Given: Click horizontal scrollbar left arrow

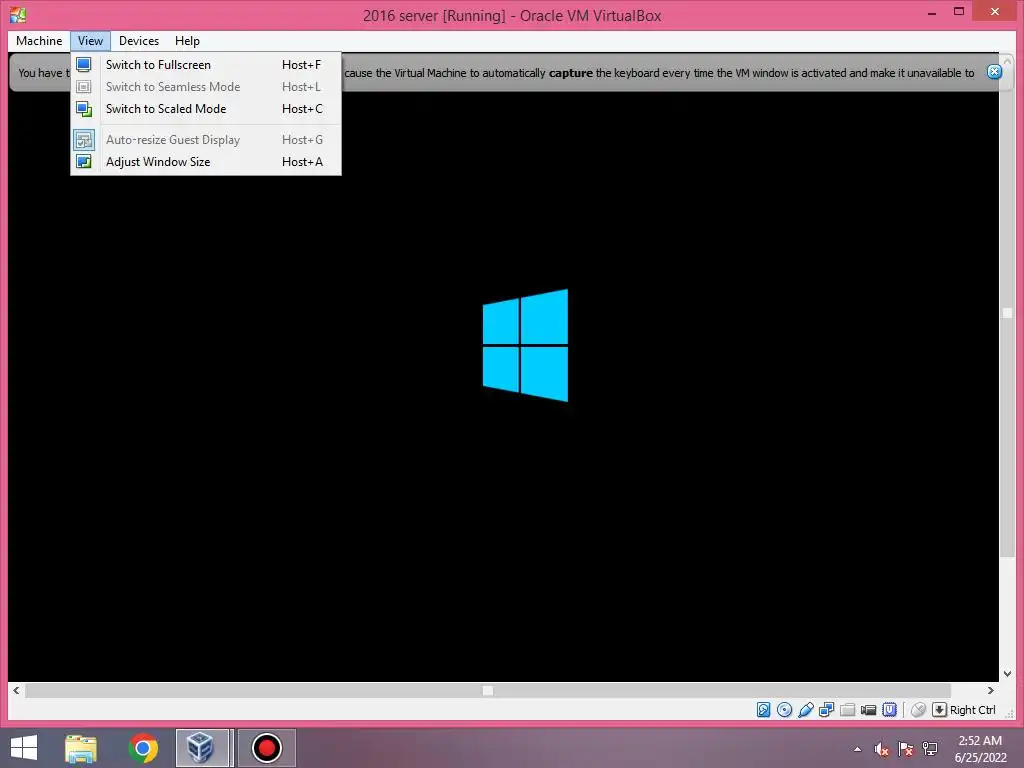Looking at the screenshot, I should point(16,690).
